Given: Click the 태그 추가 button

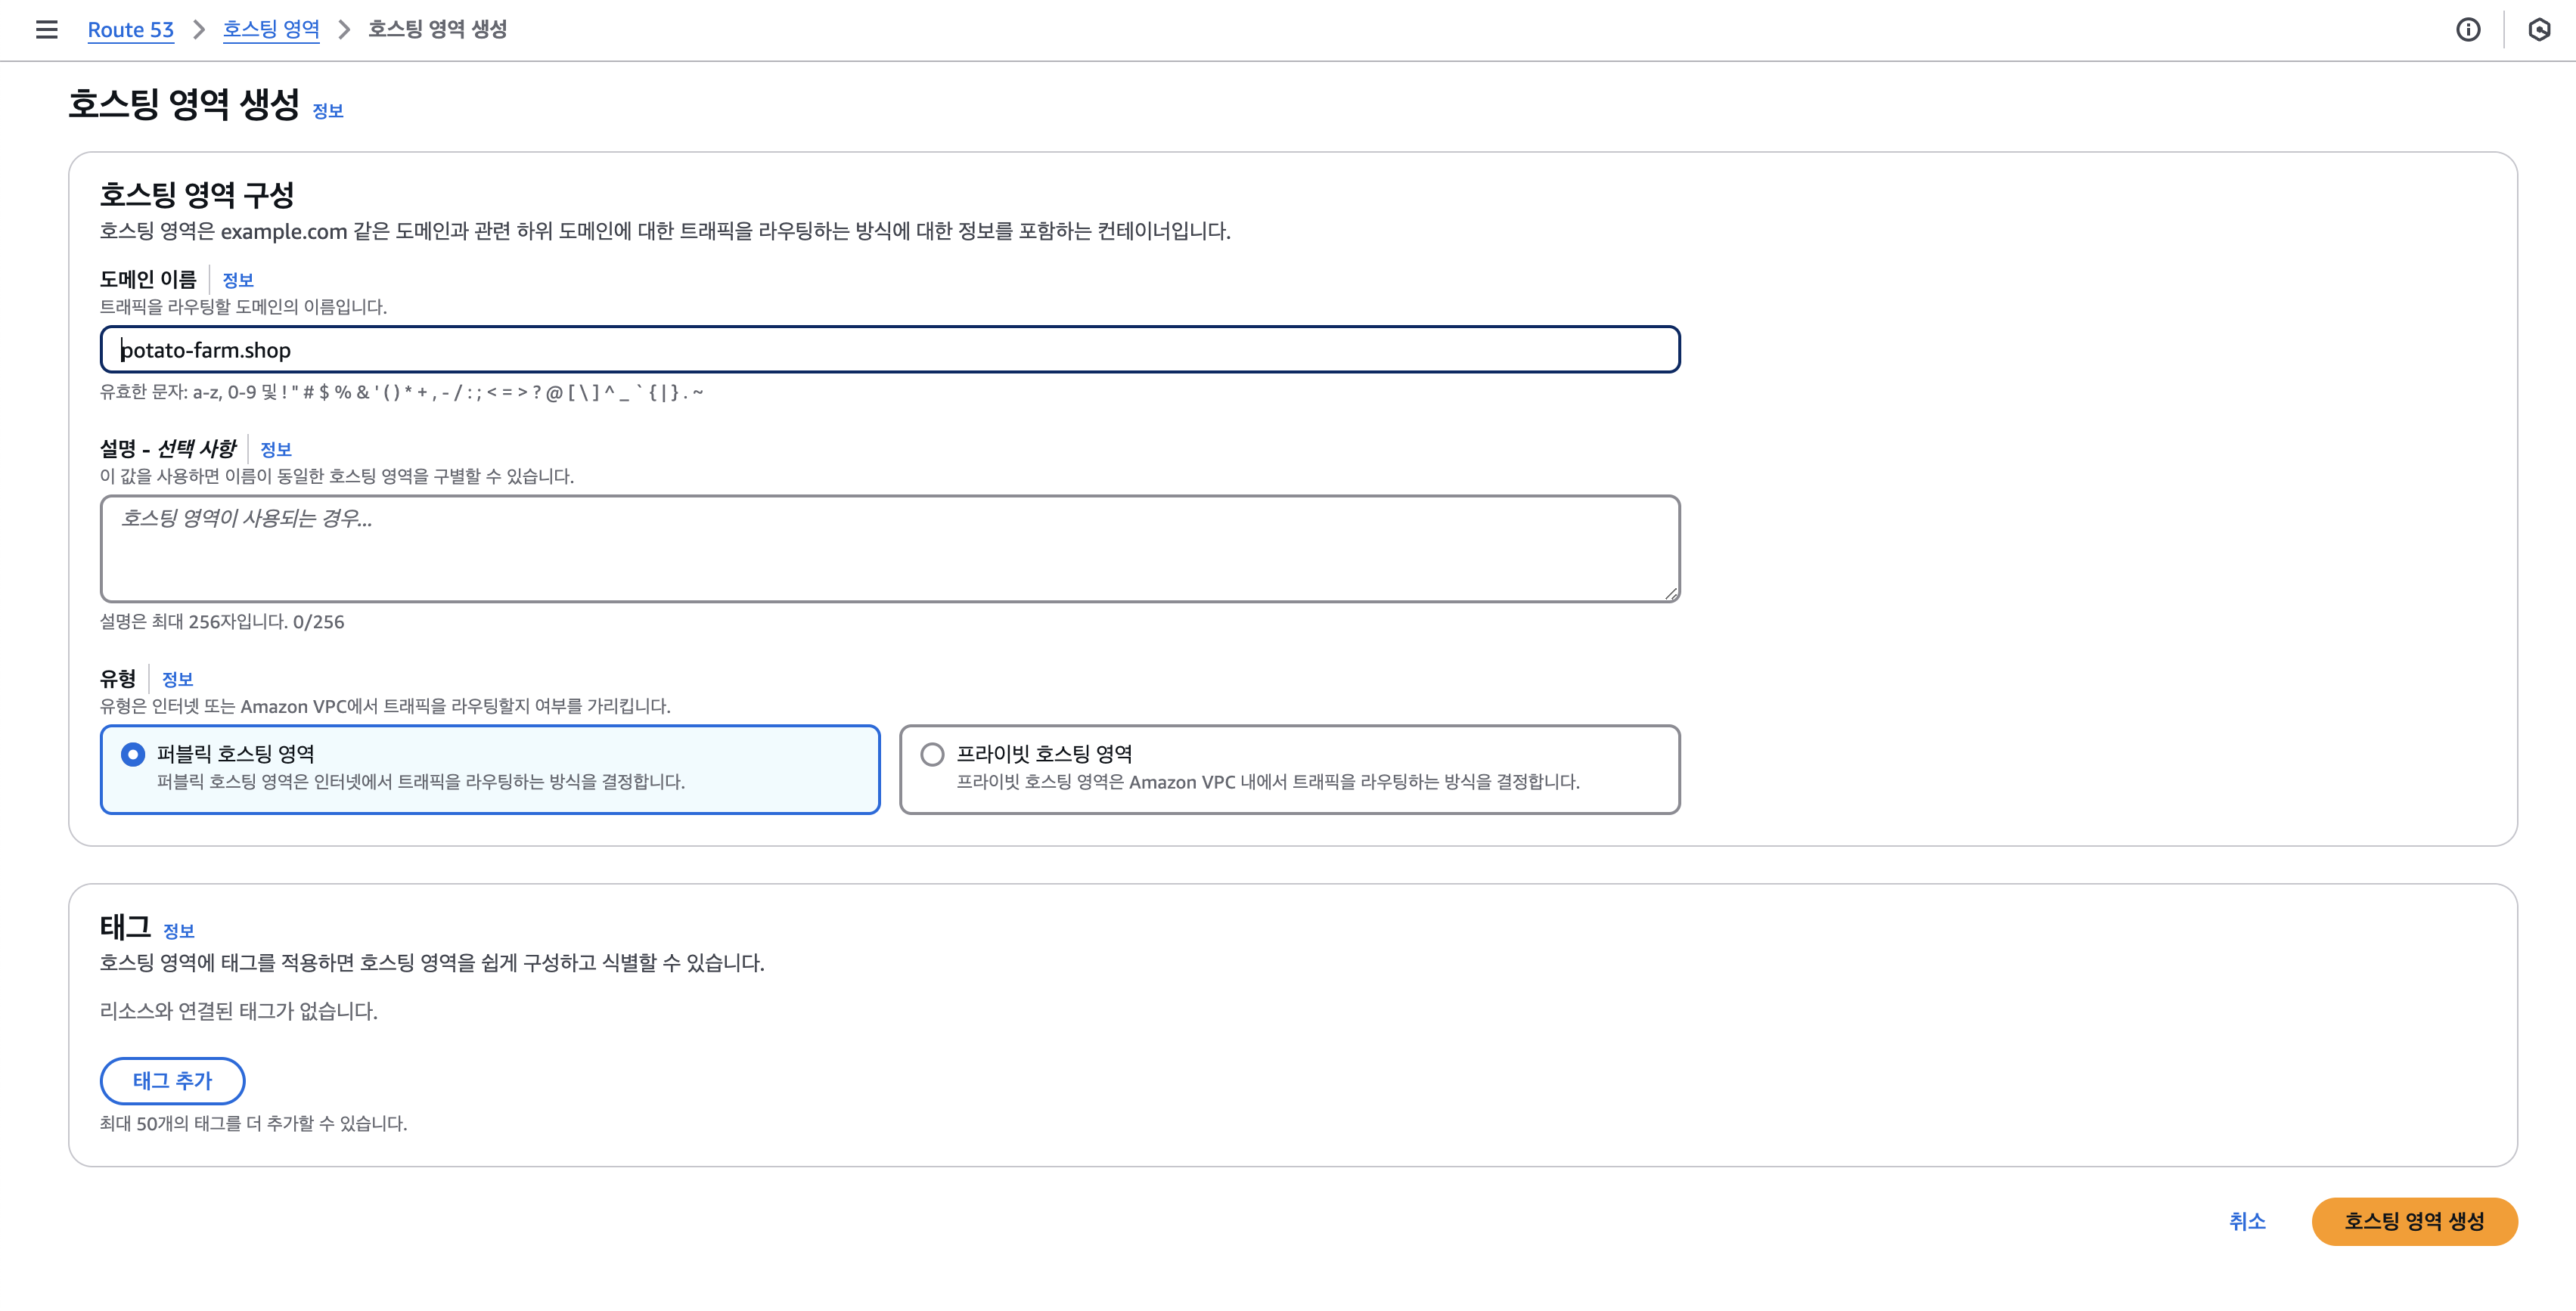Looking at the screenshot, I should point(172,1080).
